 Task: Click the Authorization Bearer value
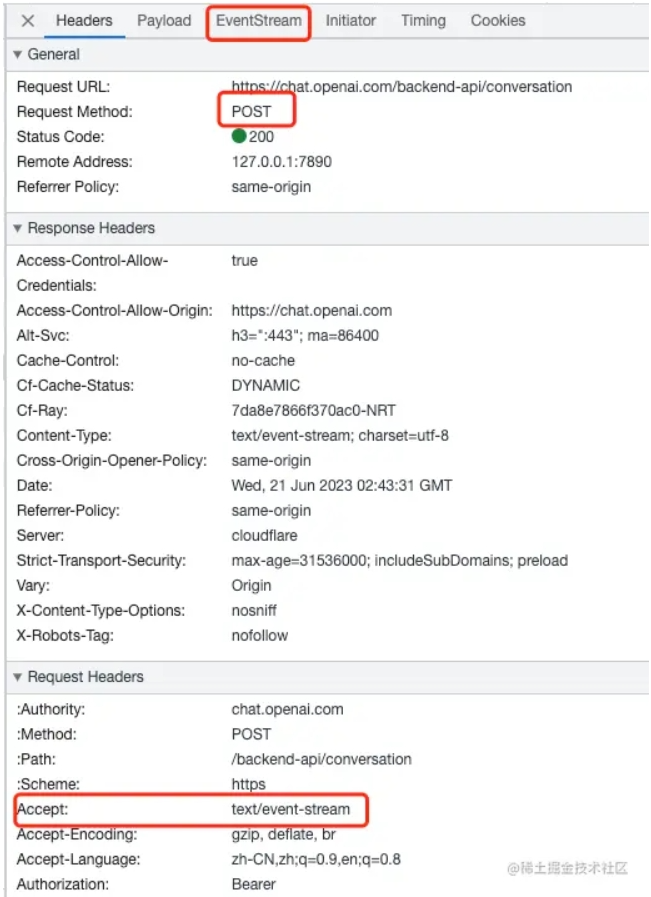[254, 884]
